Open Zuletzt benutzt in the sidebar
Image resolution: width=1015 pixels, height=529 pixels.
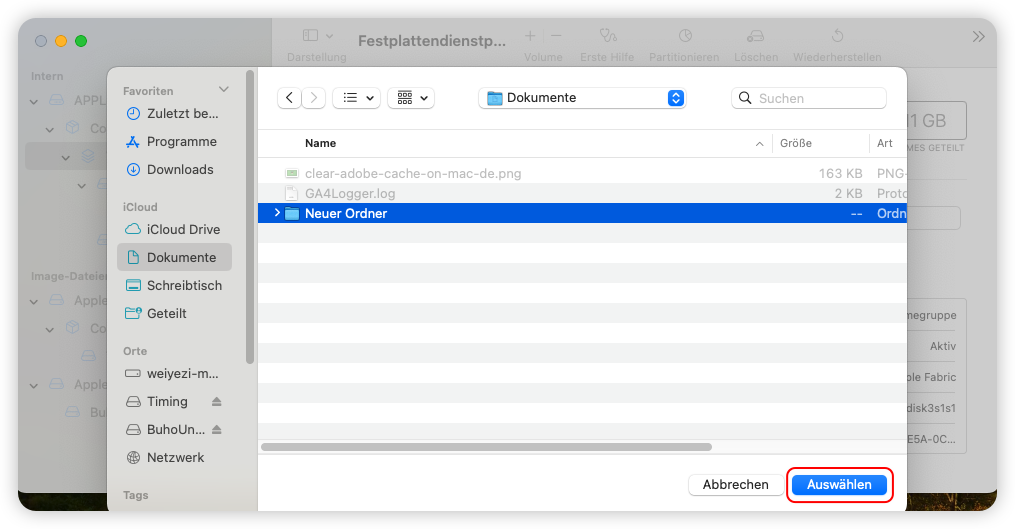(x=173, y=113)
